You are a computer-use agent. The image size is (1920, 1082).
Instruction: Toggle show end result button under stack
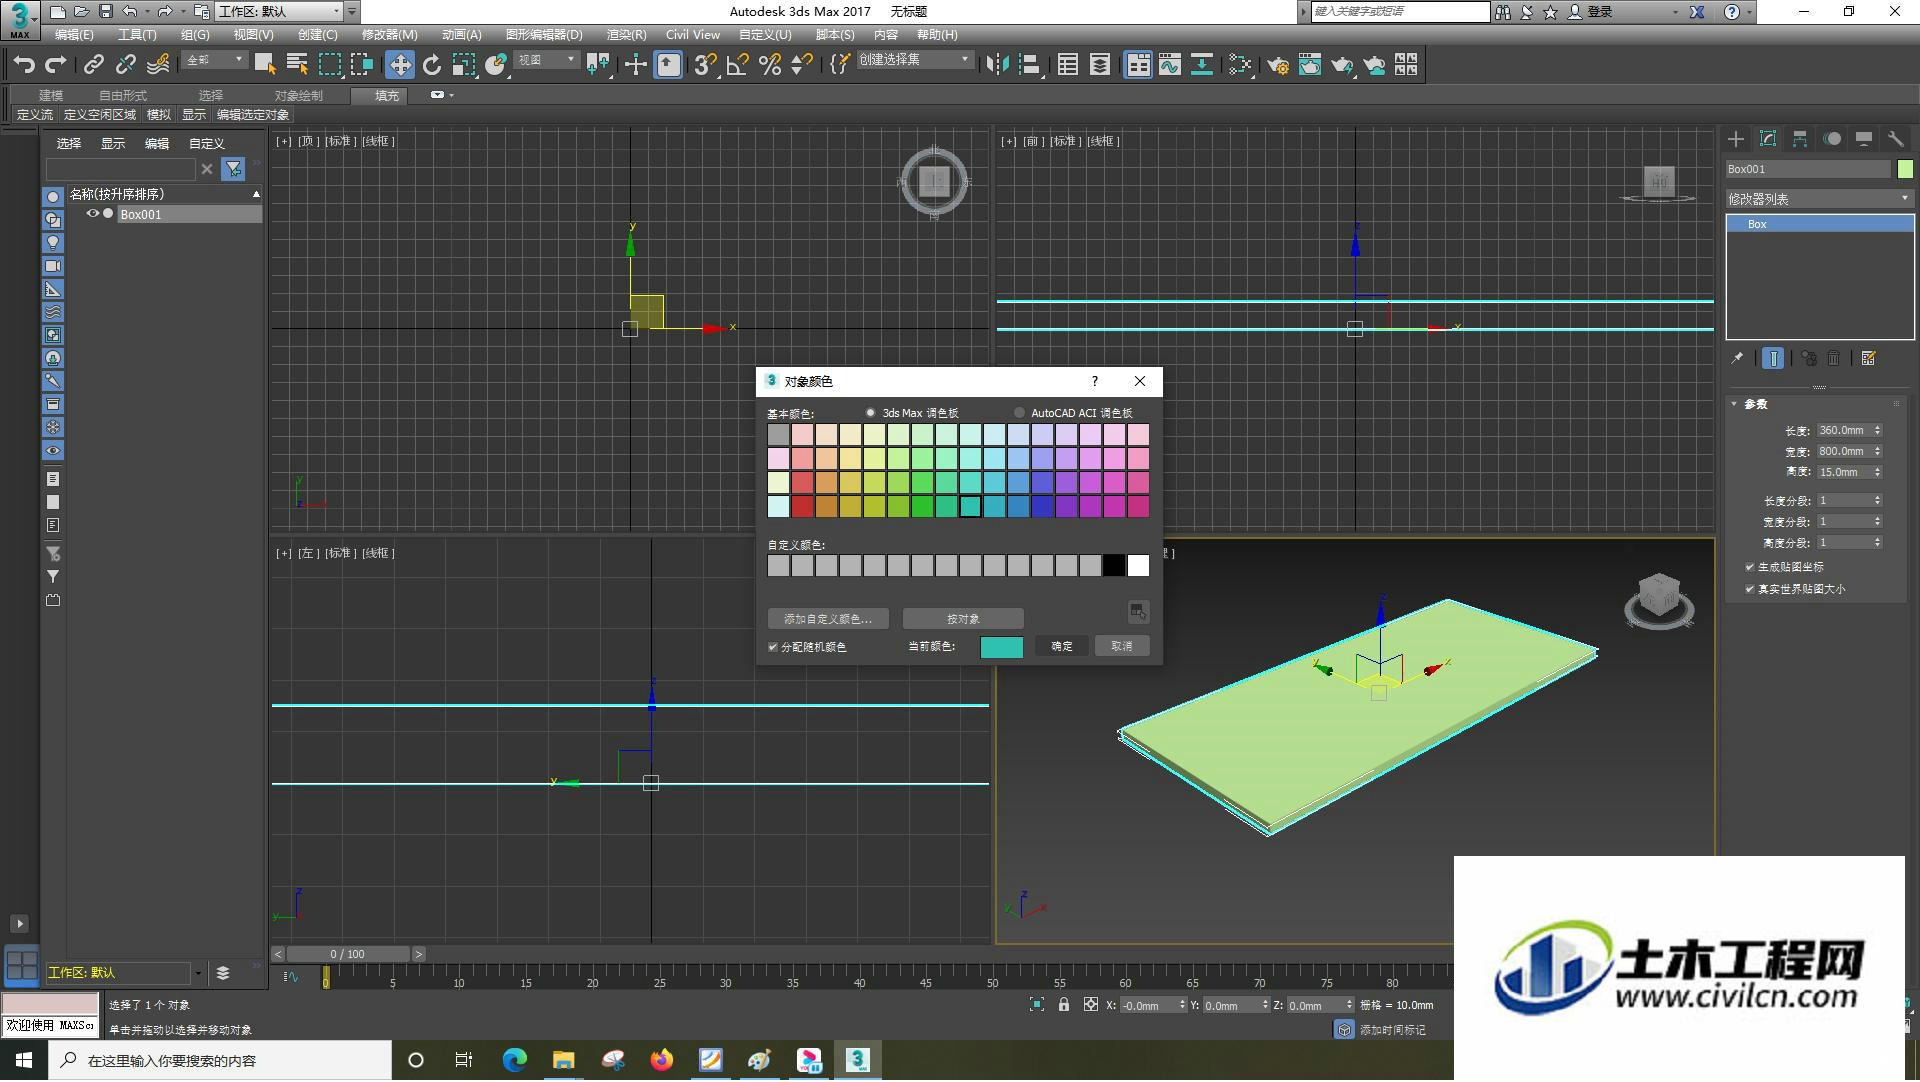[x=1772, y=358]
